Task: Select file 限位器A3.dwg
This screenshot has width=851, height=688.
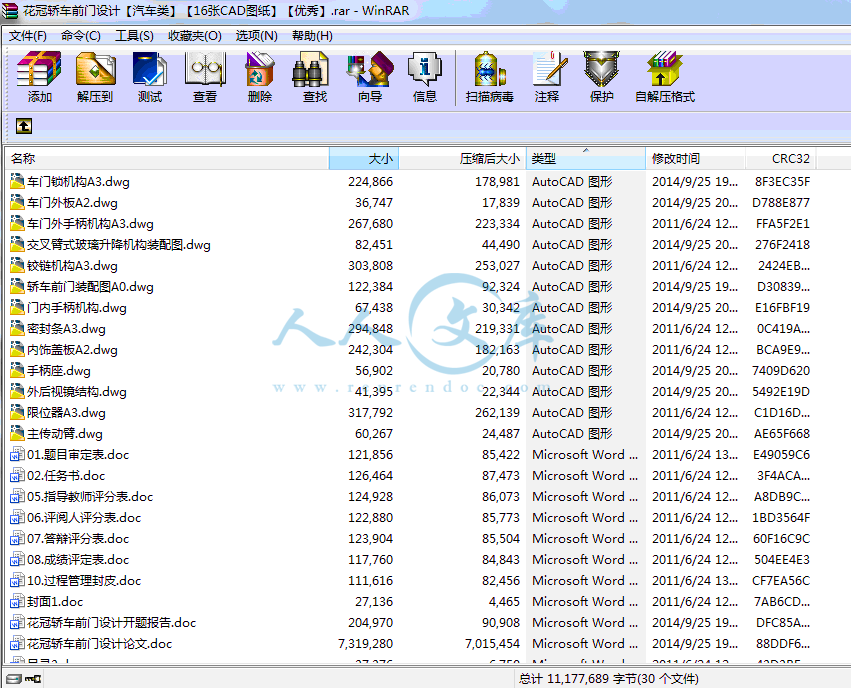Action: pos(66,413)
